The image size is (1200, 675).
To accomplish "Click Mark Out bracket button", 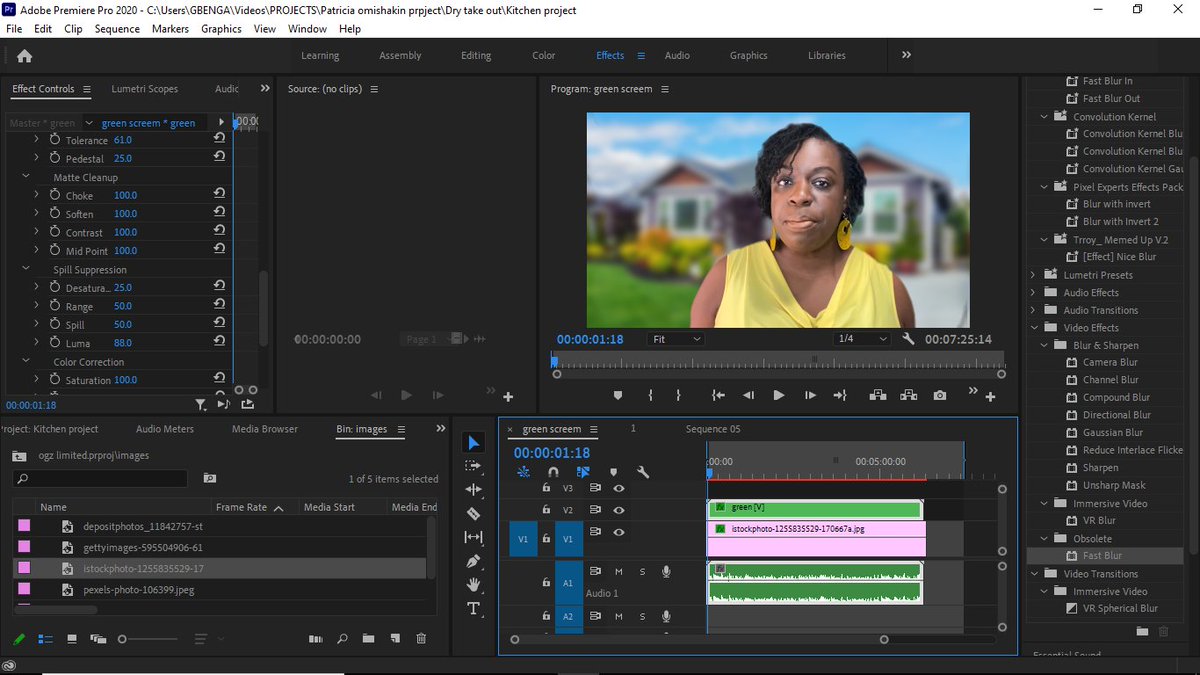I will (x=679, y=396).
